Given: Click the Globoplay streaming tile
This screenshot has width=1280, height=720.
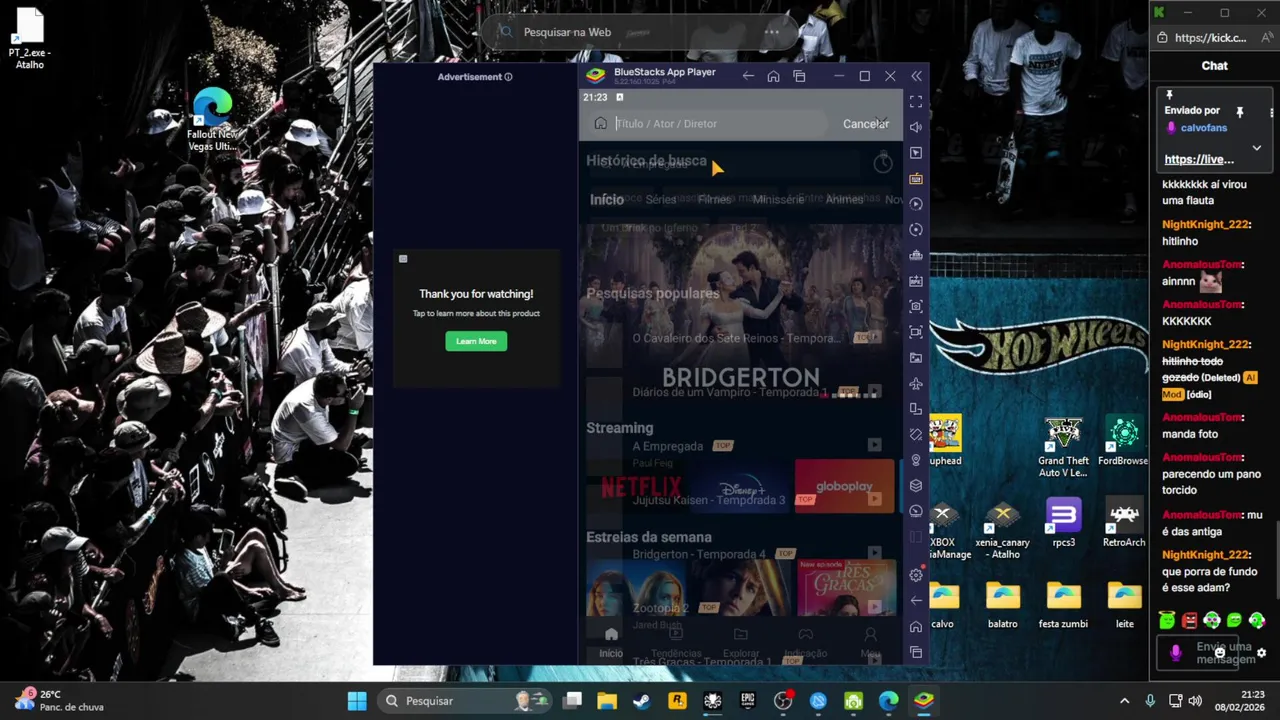Looking at the screenshot, I should [845, 486].
